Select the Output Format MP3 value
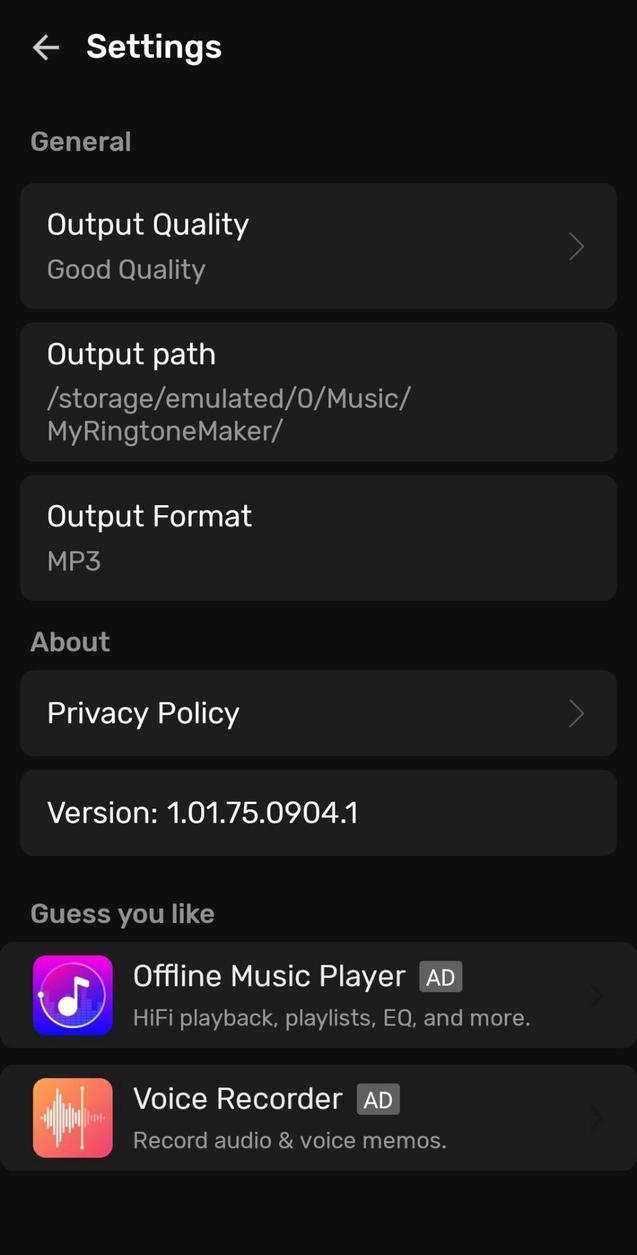Image resolution: width=637 pixels, height=1255 pixels. tap(73, 561)
